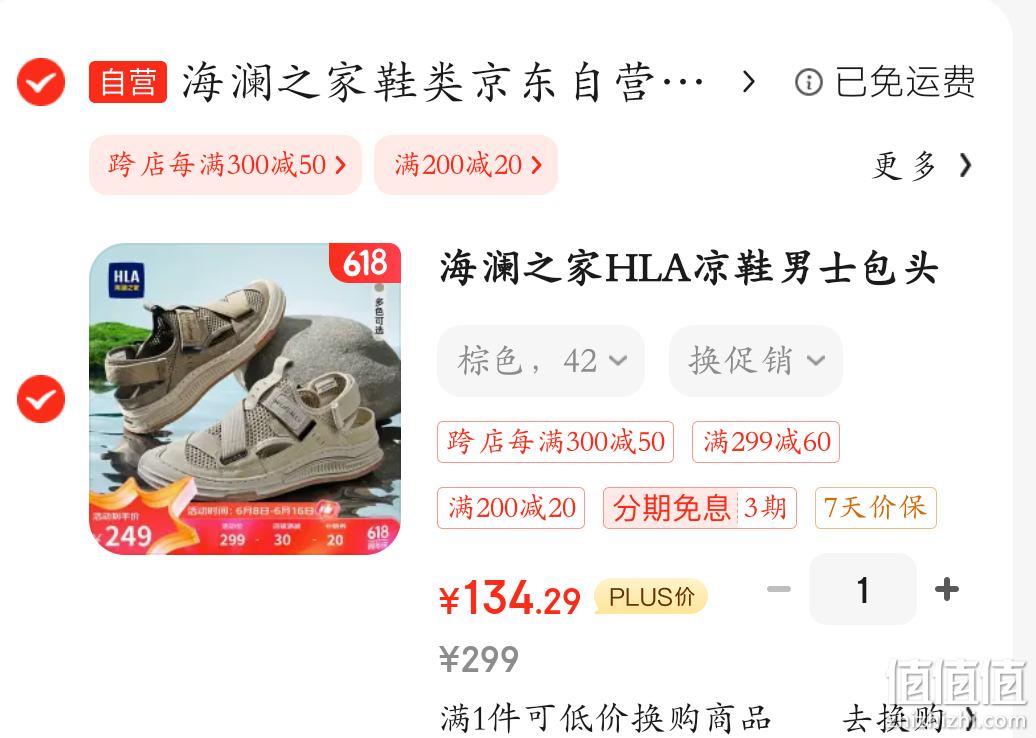
Task: Click the quantity input field showing 1
Action: pyautogui.click(x=863, y=589)
